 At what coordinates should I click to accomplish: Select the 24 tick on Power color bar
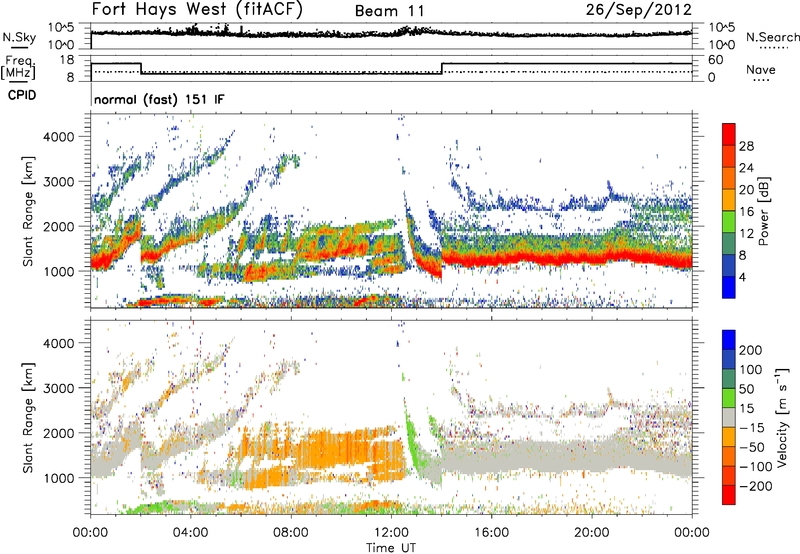click(746, 168)
